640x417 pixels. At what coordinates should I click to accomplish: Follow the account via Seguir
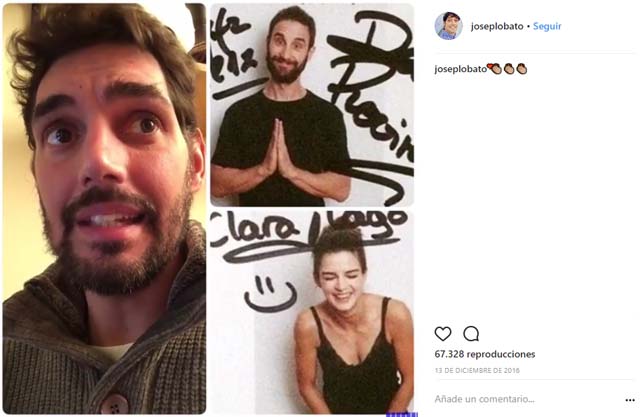coord(547,26)
